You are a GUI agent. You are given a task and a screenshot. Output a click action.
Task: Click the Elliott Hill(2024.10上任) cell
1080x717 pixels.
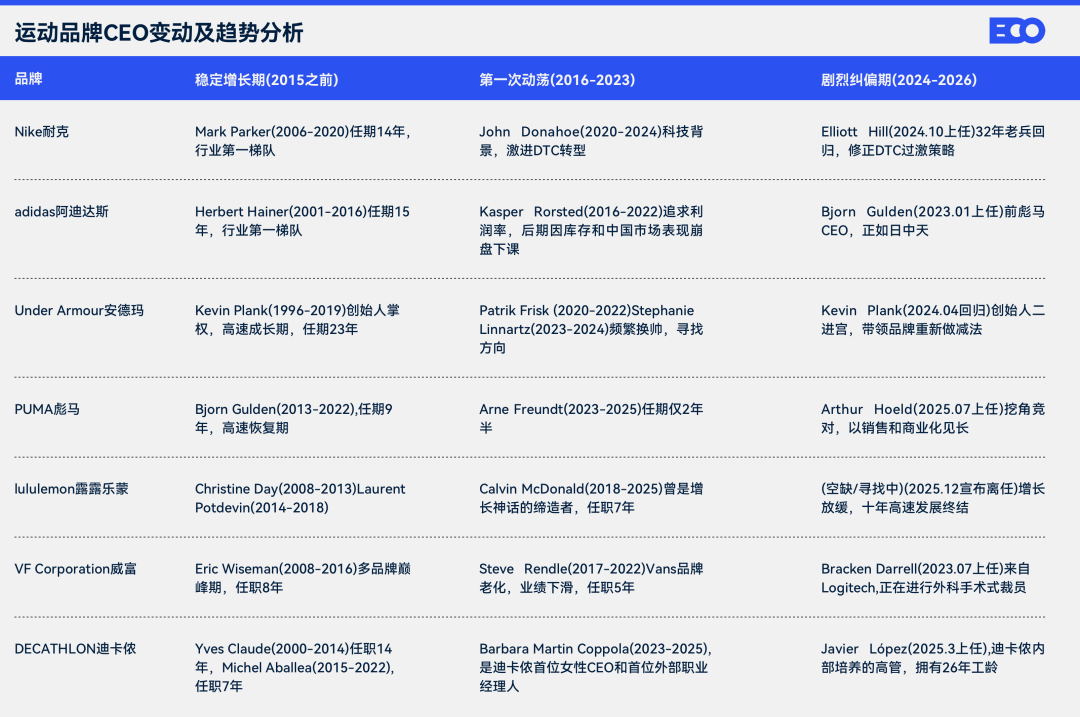[x=932, y=140]
